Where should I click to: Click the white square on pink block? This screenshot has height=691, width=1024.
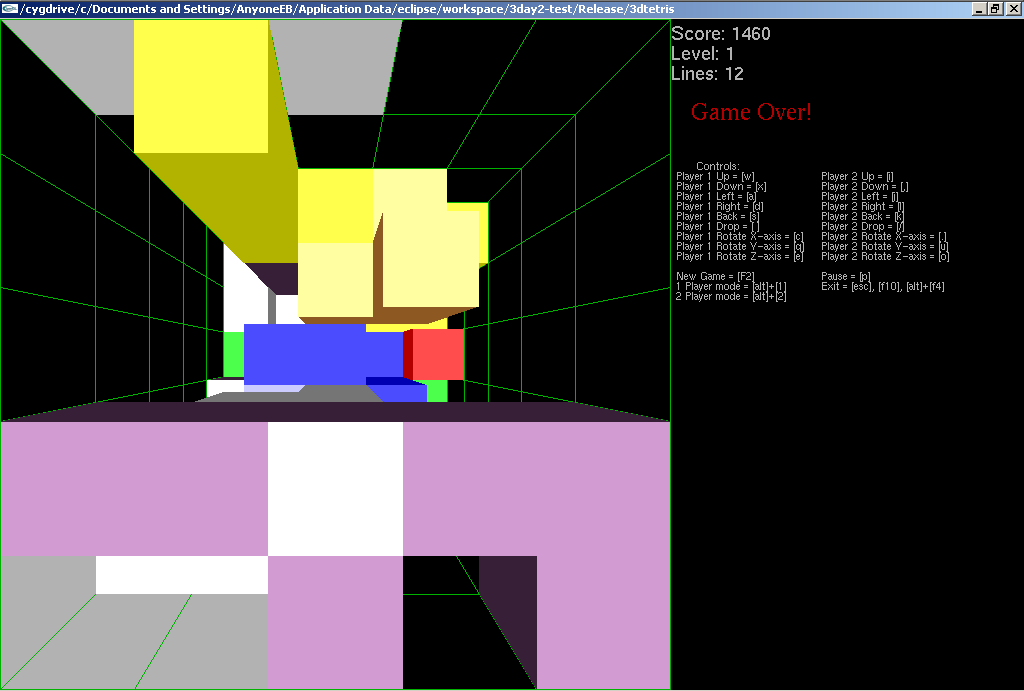tap(335, 488)
